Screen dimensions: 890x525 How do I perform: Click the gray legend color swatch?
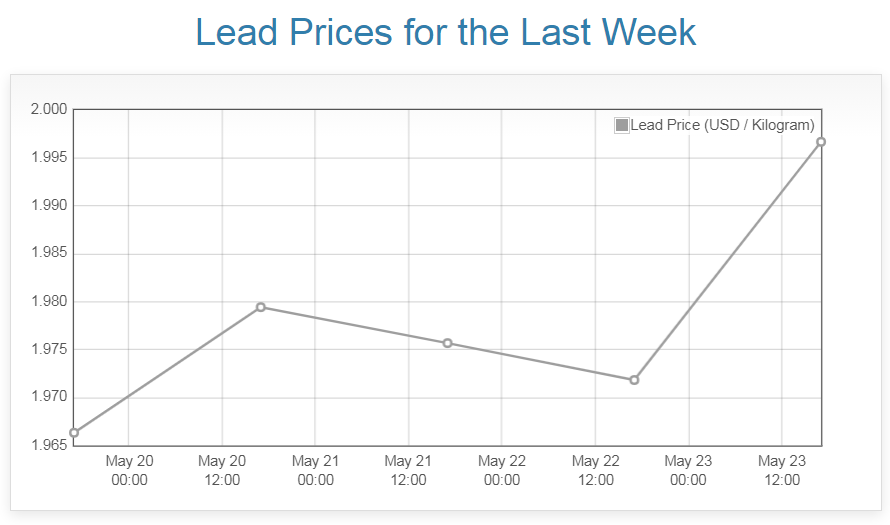622,125
